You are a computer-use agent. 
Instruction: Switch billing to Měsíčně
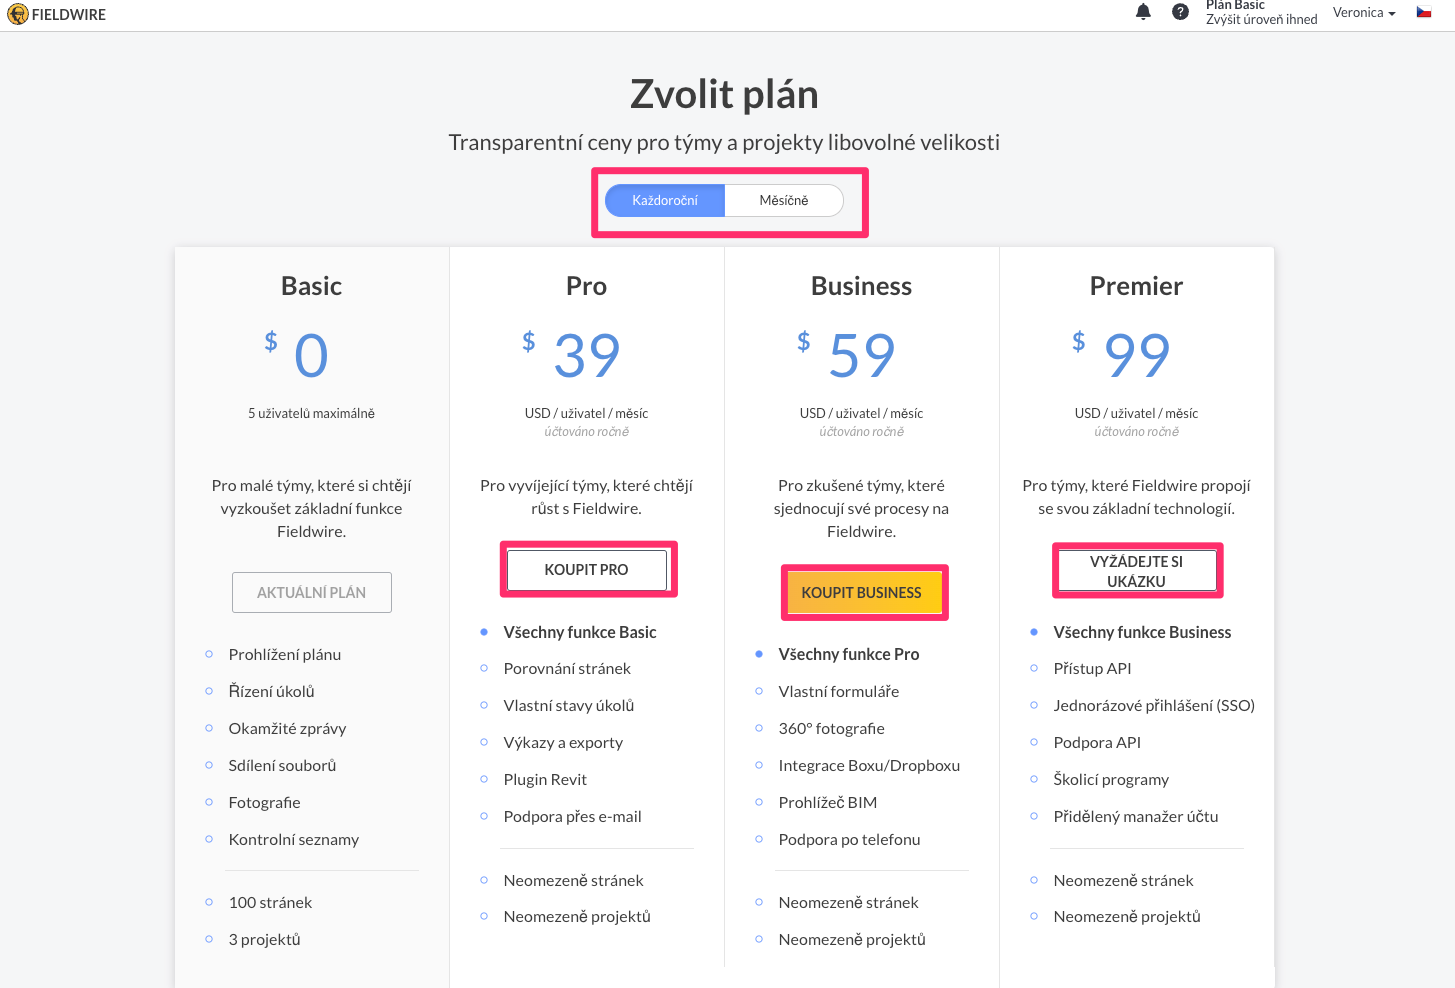coord(784,200)
